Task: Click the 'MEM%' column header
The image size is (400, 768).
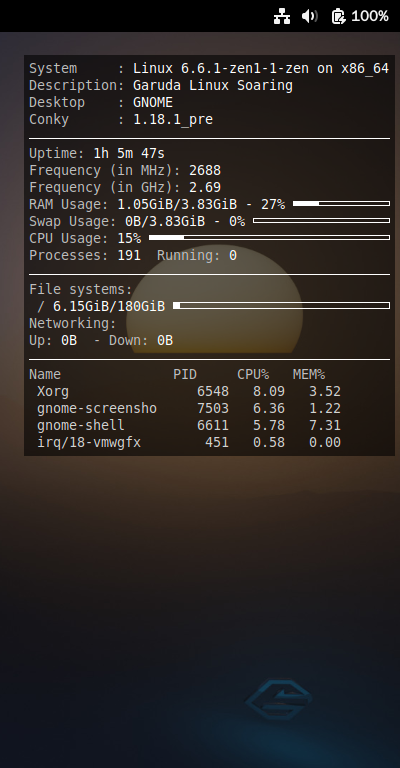Action: click(x=309, y=375)
